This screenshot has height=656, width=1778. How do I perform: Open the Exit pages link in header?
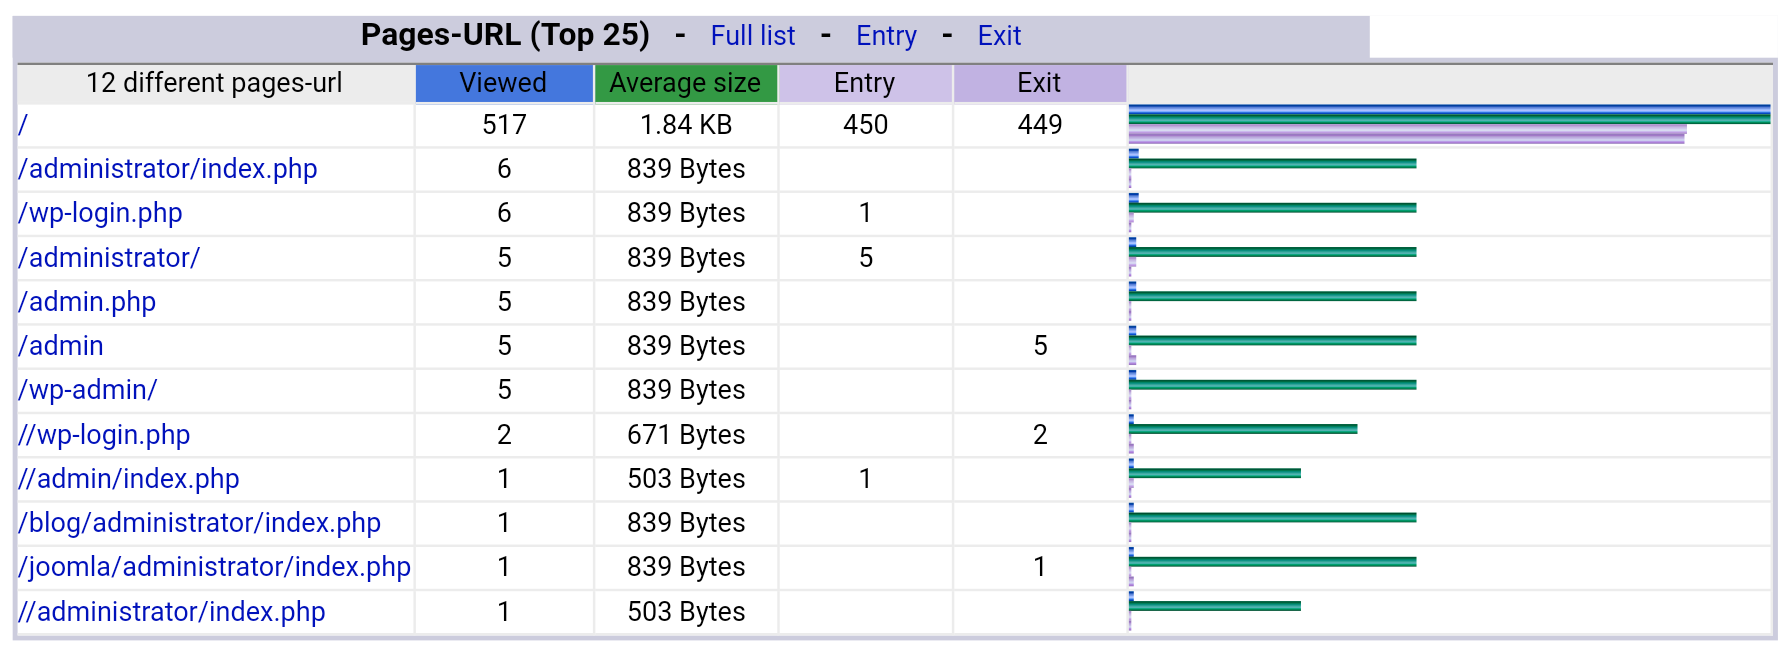tap(999, 36)
